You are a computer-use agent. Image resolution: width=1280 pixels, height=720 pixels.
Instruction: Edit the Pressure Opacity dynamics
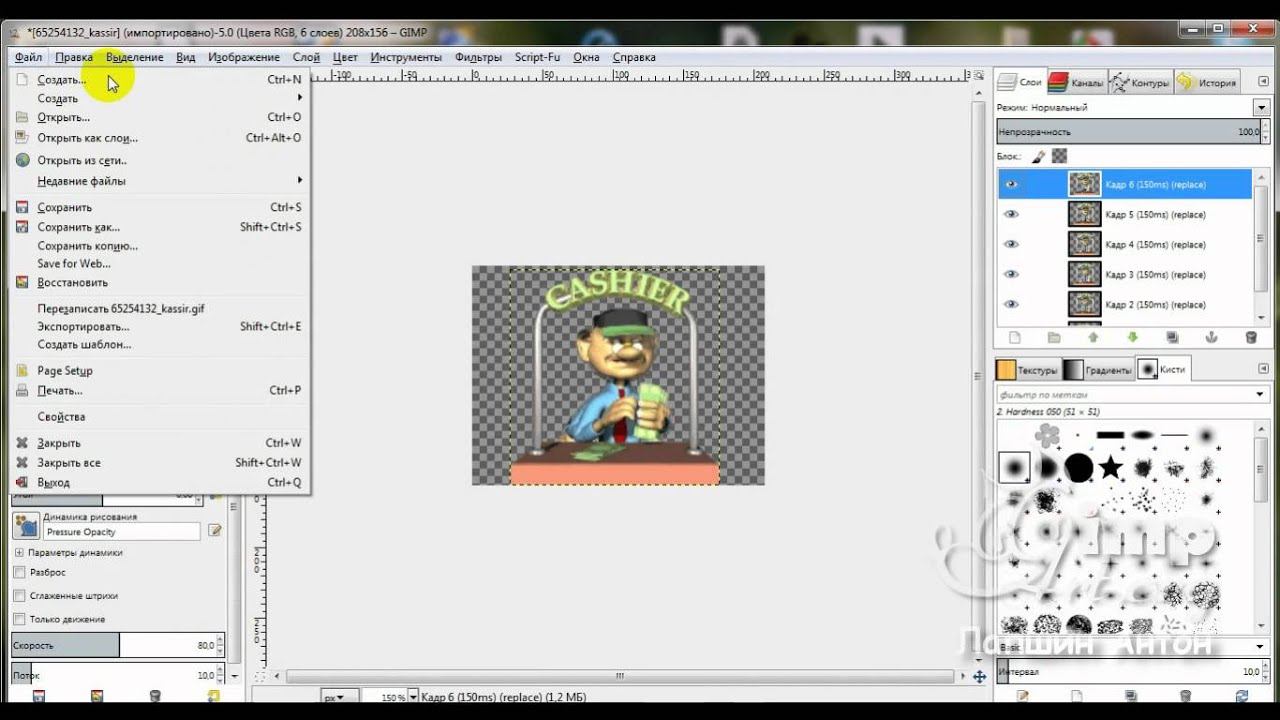tap(214, 531)
